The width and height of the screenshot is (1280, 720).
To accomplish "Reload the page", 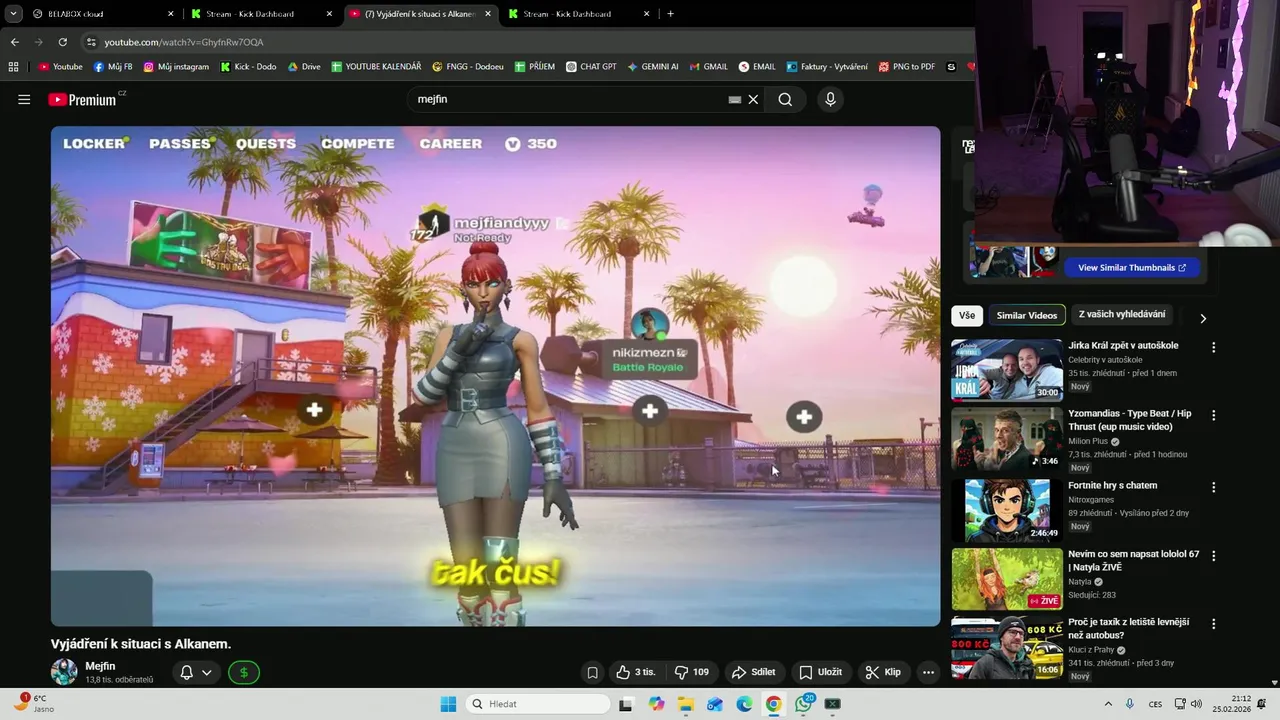I will [63, 42].
